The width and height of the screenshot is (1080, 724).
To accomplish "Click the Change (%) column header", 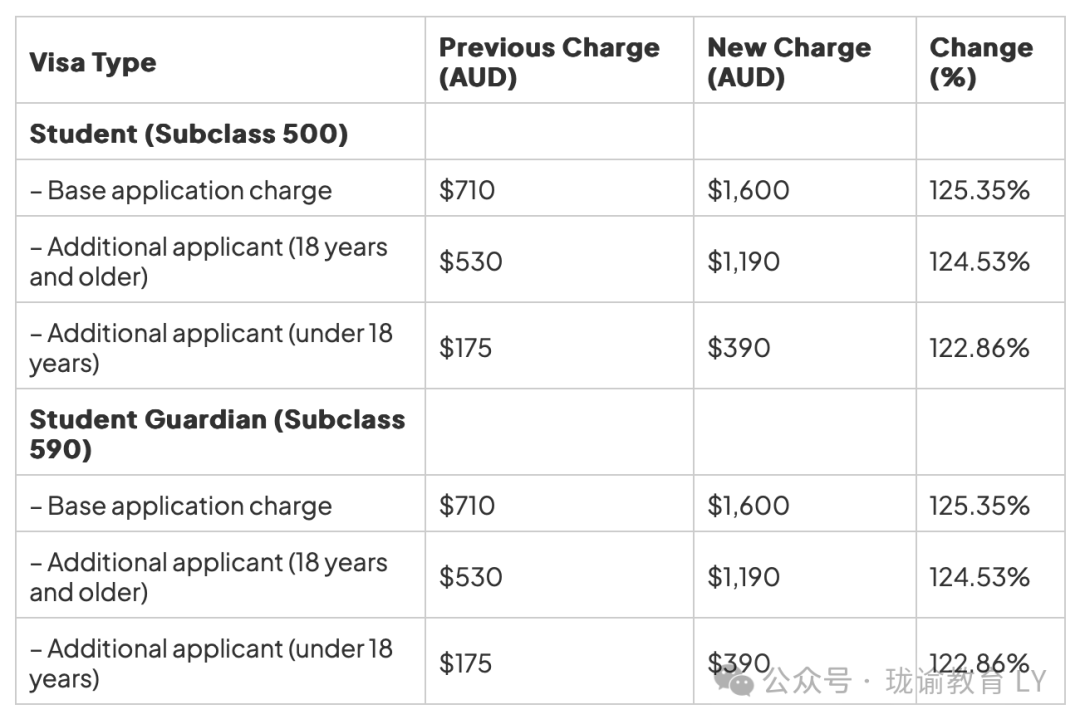I will pyautogui.click(x=981, y=62).
